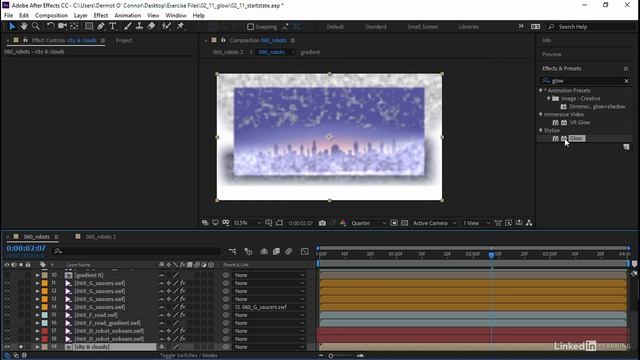Hide layer 11 060_G_saucers.swf eye
Viewport: 640px width, 360px height.
tap(7, 283)
